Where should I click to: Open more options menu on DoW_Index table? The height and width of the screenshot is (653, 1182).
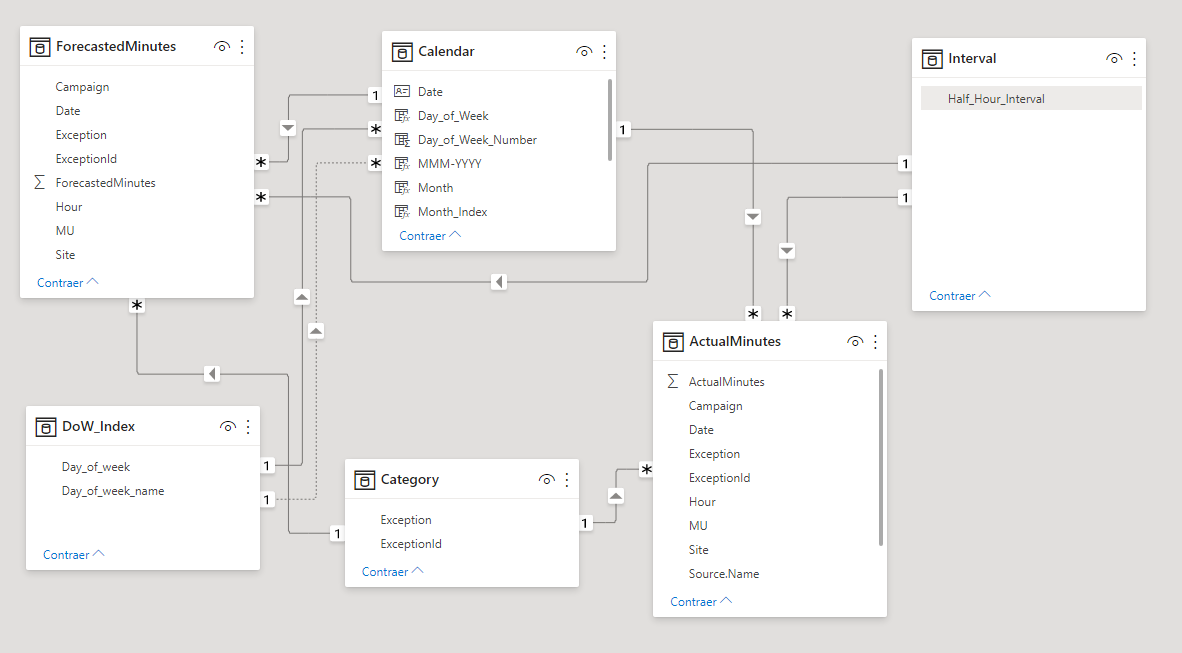(x=248, y=427)
